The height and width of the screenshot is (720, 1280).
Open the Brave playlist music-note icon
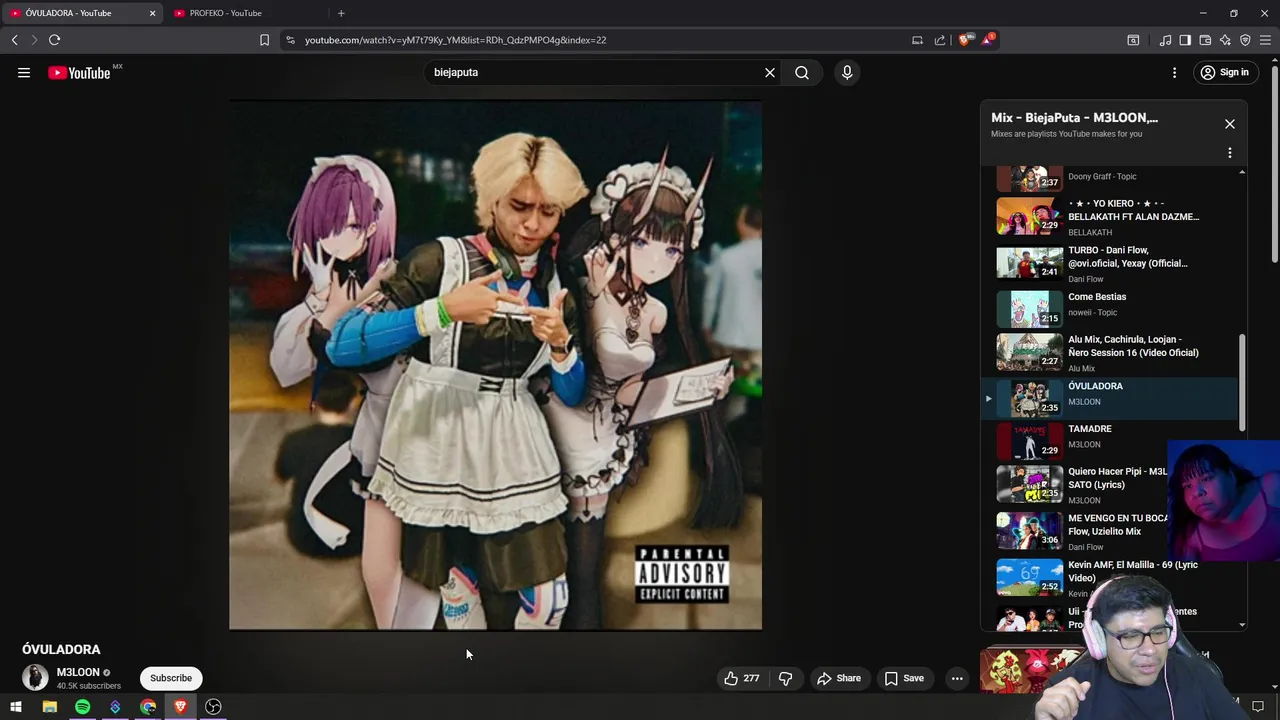tap(1165, 40)
